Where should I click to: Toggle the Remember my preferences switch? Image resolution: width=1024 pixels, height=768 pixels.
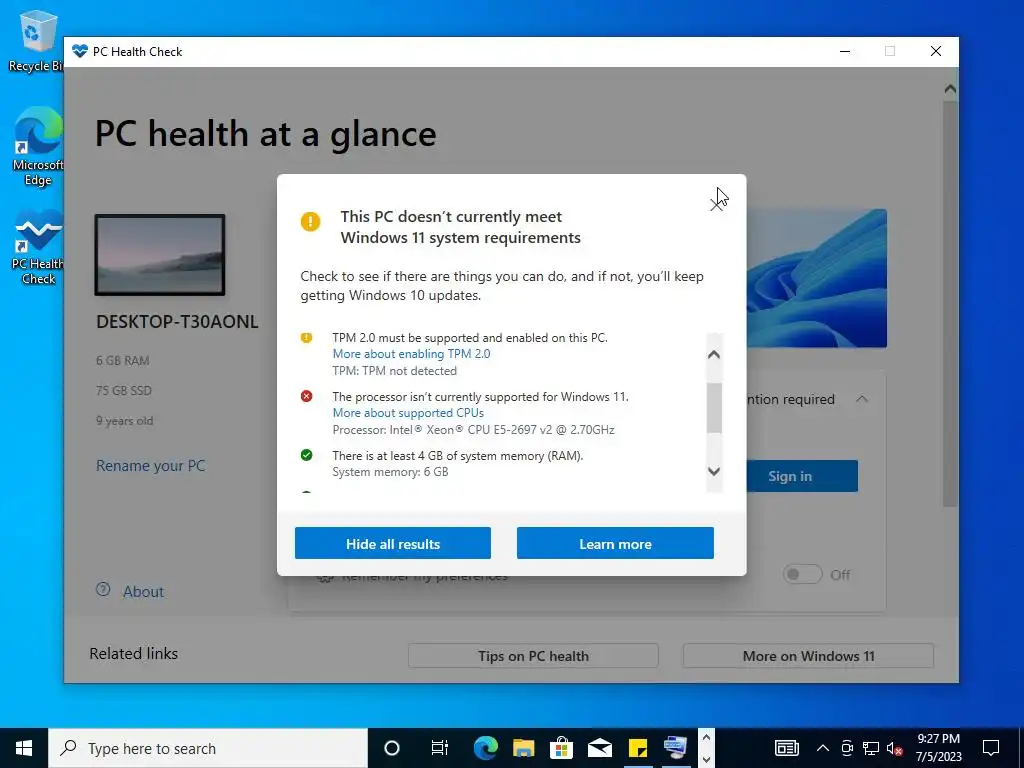(802, 575)
